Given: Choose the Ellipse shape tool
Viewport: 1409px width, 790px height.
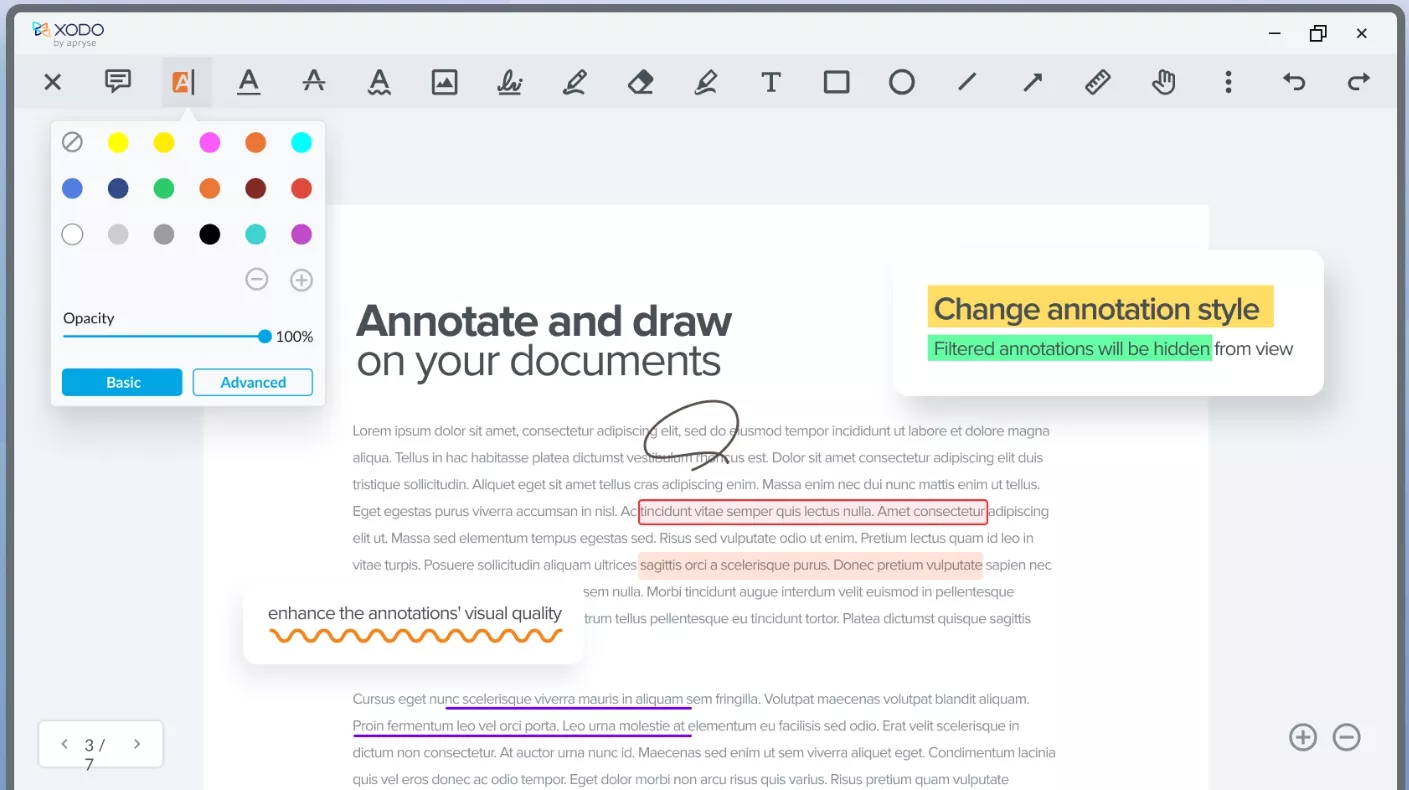Looking at the screenshot, I should 901,82.
